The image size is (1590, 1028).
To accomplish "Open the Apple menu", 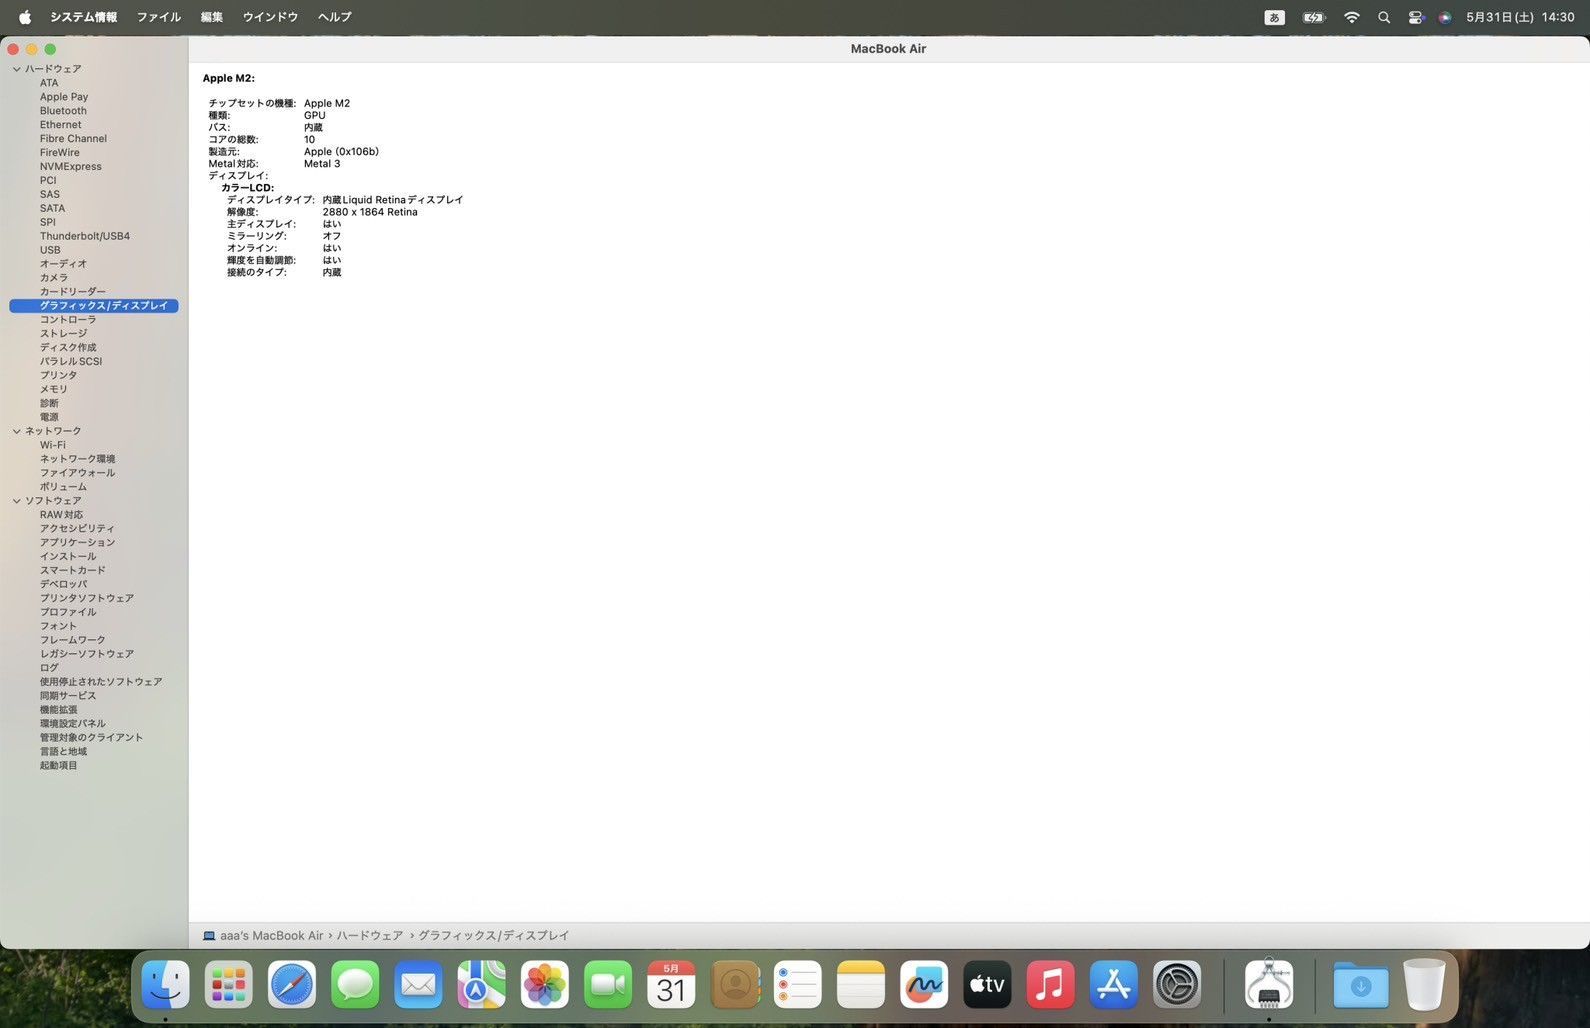I will [x=25, y=17].
